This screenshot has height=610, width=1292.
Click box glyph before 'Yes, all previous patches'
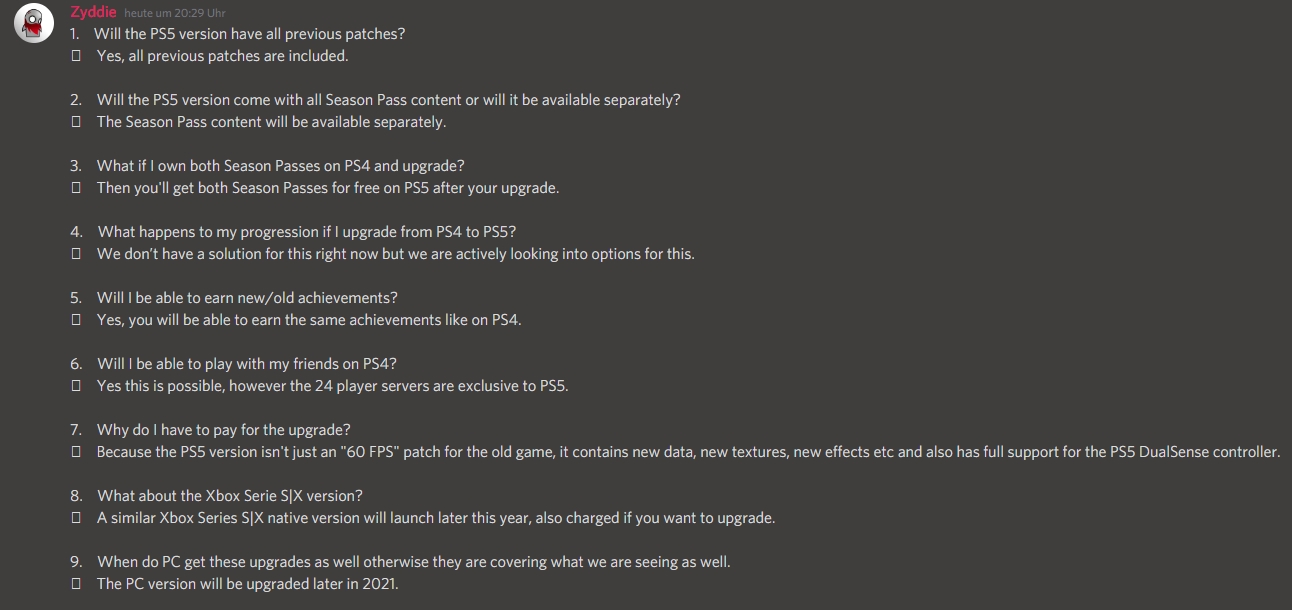76,56
